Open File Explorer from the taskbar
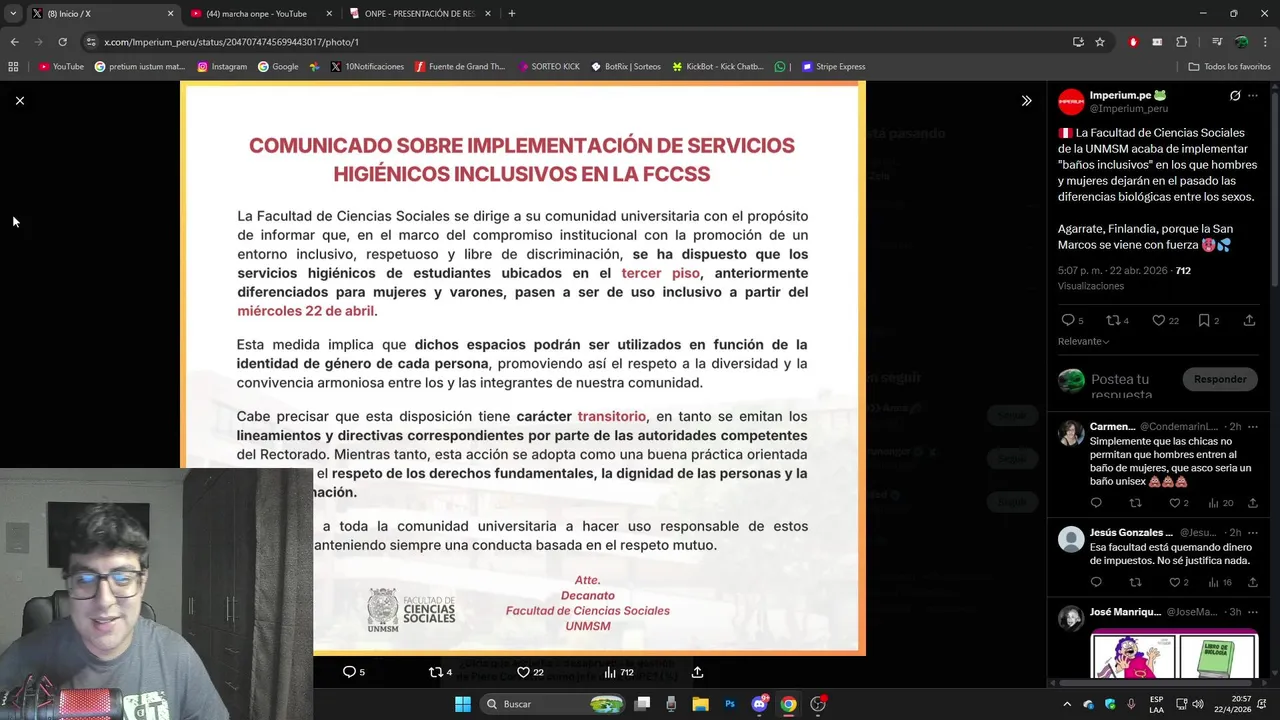This screenshot has height=720, width=1280. click(x=700, y=704)
